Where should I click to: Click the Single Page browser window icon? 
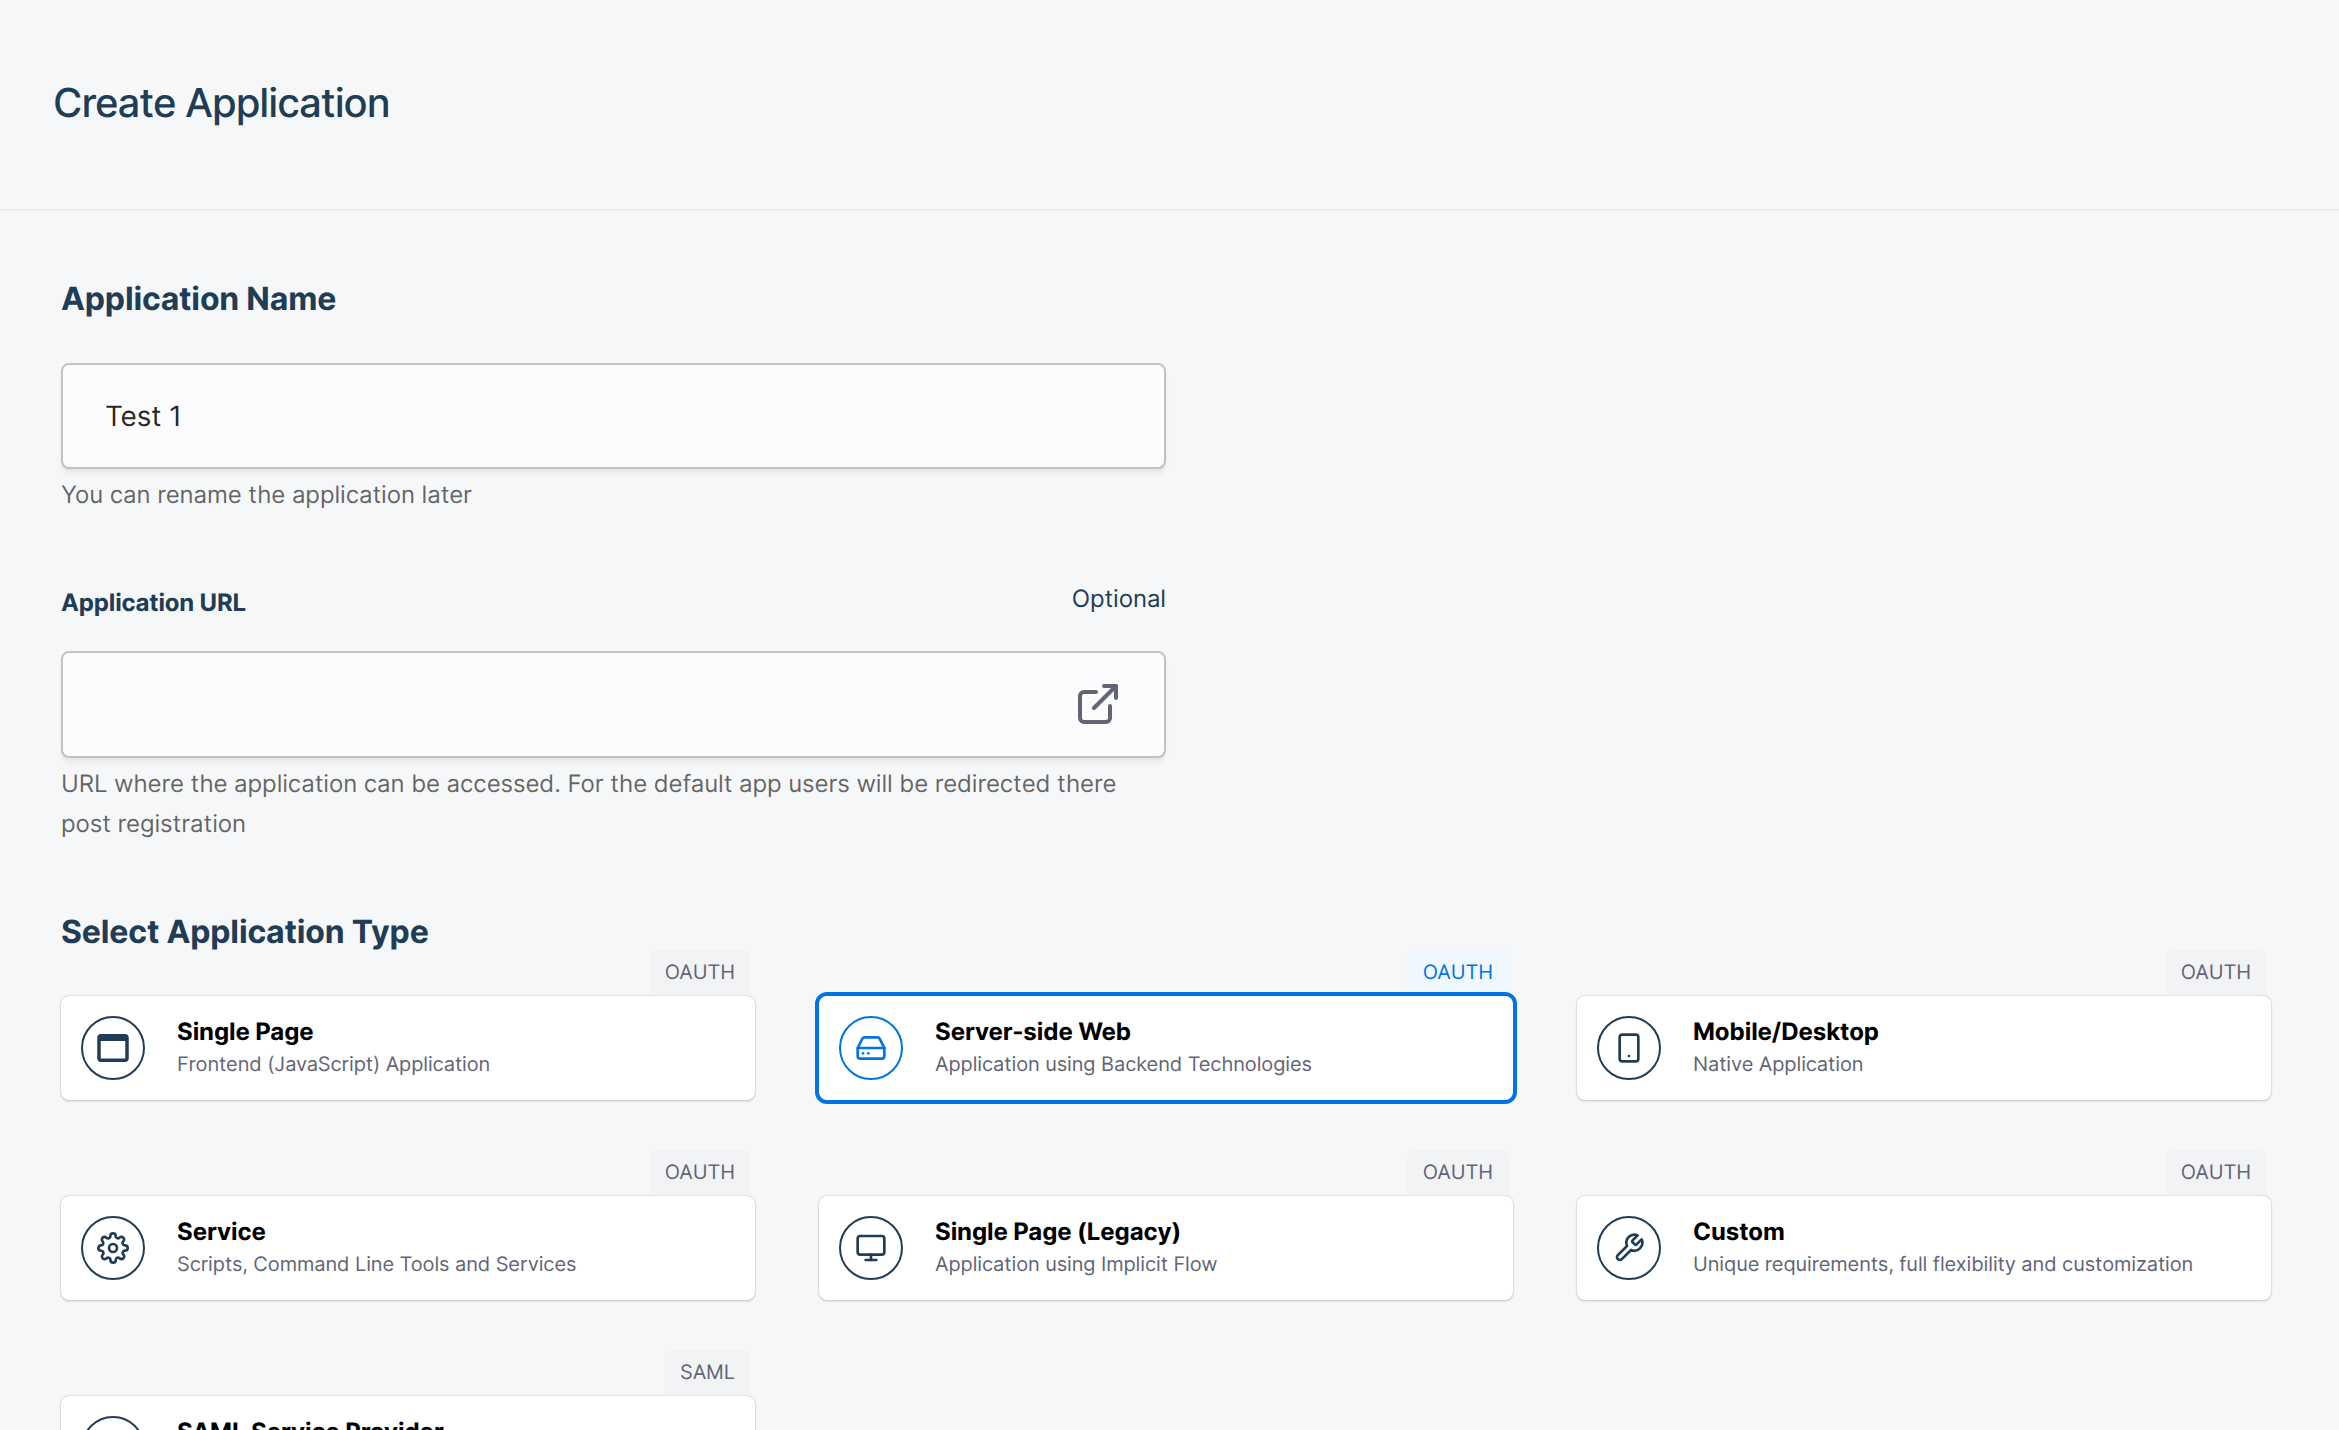click(113, 1048)
